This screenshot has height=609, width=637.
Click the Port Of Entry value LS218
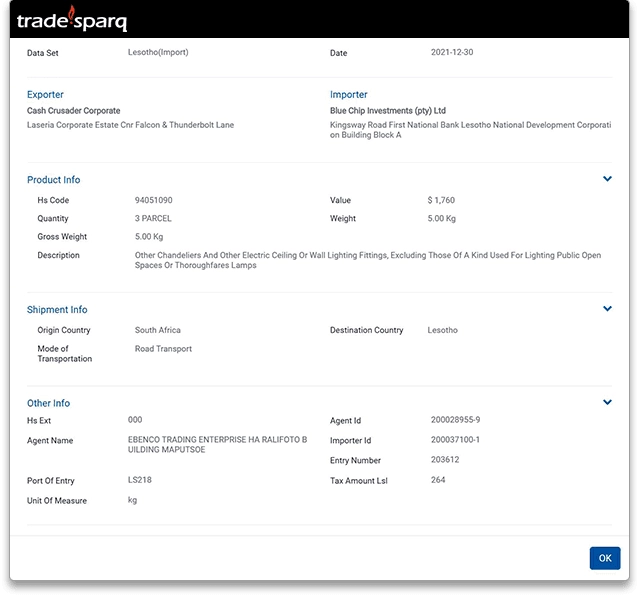[x=139, y=480]
